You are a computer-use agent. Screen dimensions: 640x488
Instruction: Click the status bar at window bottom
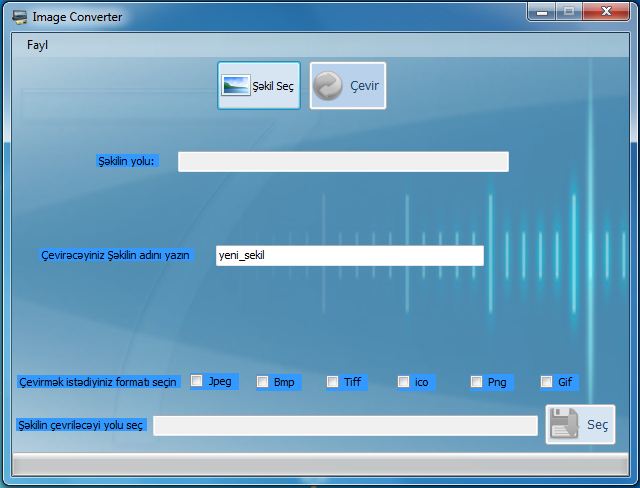click(x=320, y=464)
